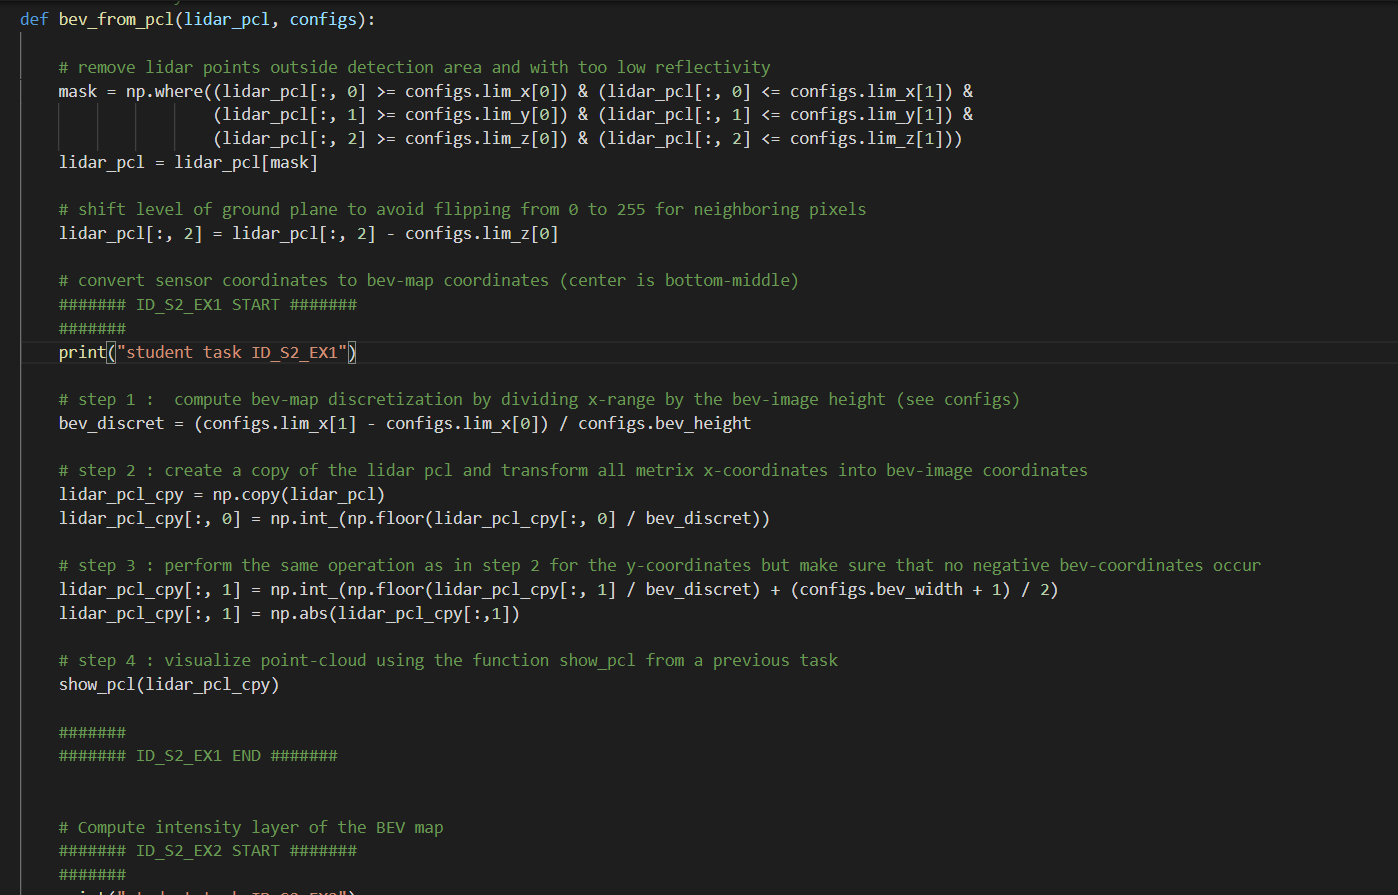The height and width of the screenshot is (895, 1398).
Task: Click the 'mask' variable in np.where assignment
Action: 78,91
